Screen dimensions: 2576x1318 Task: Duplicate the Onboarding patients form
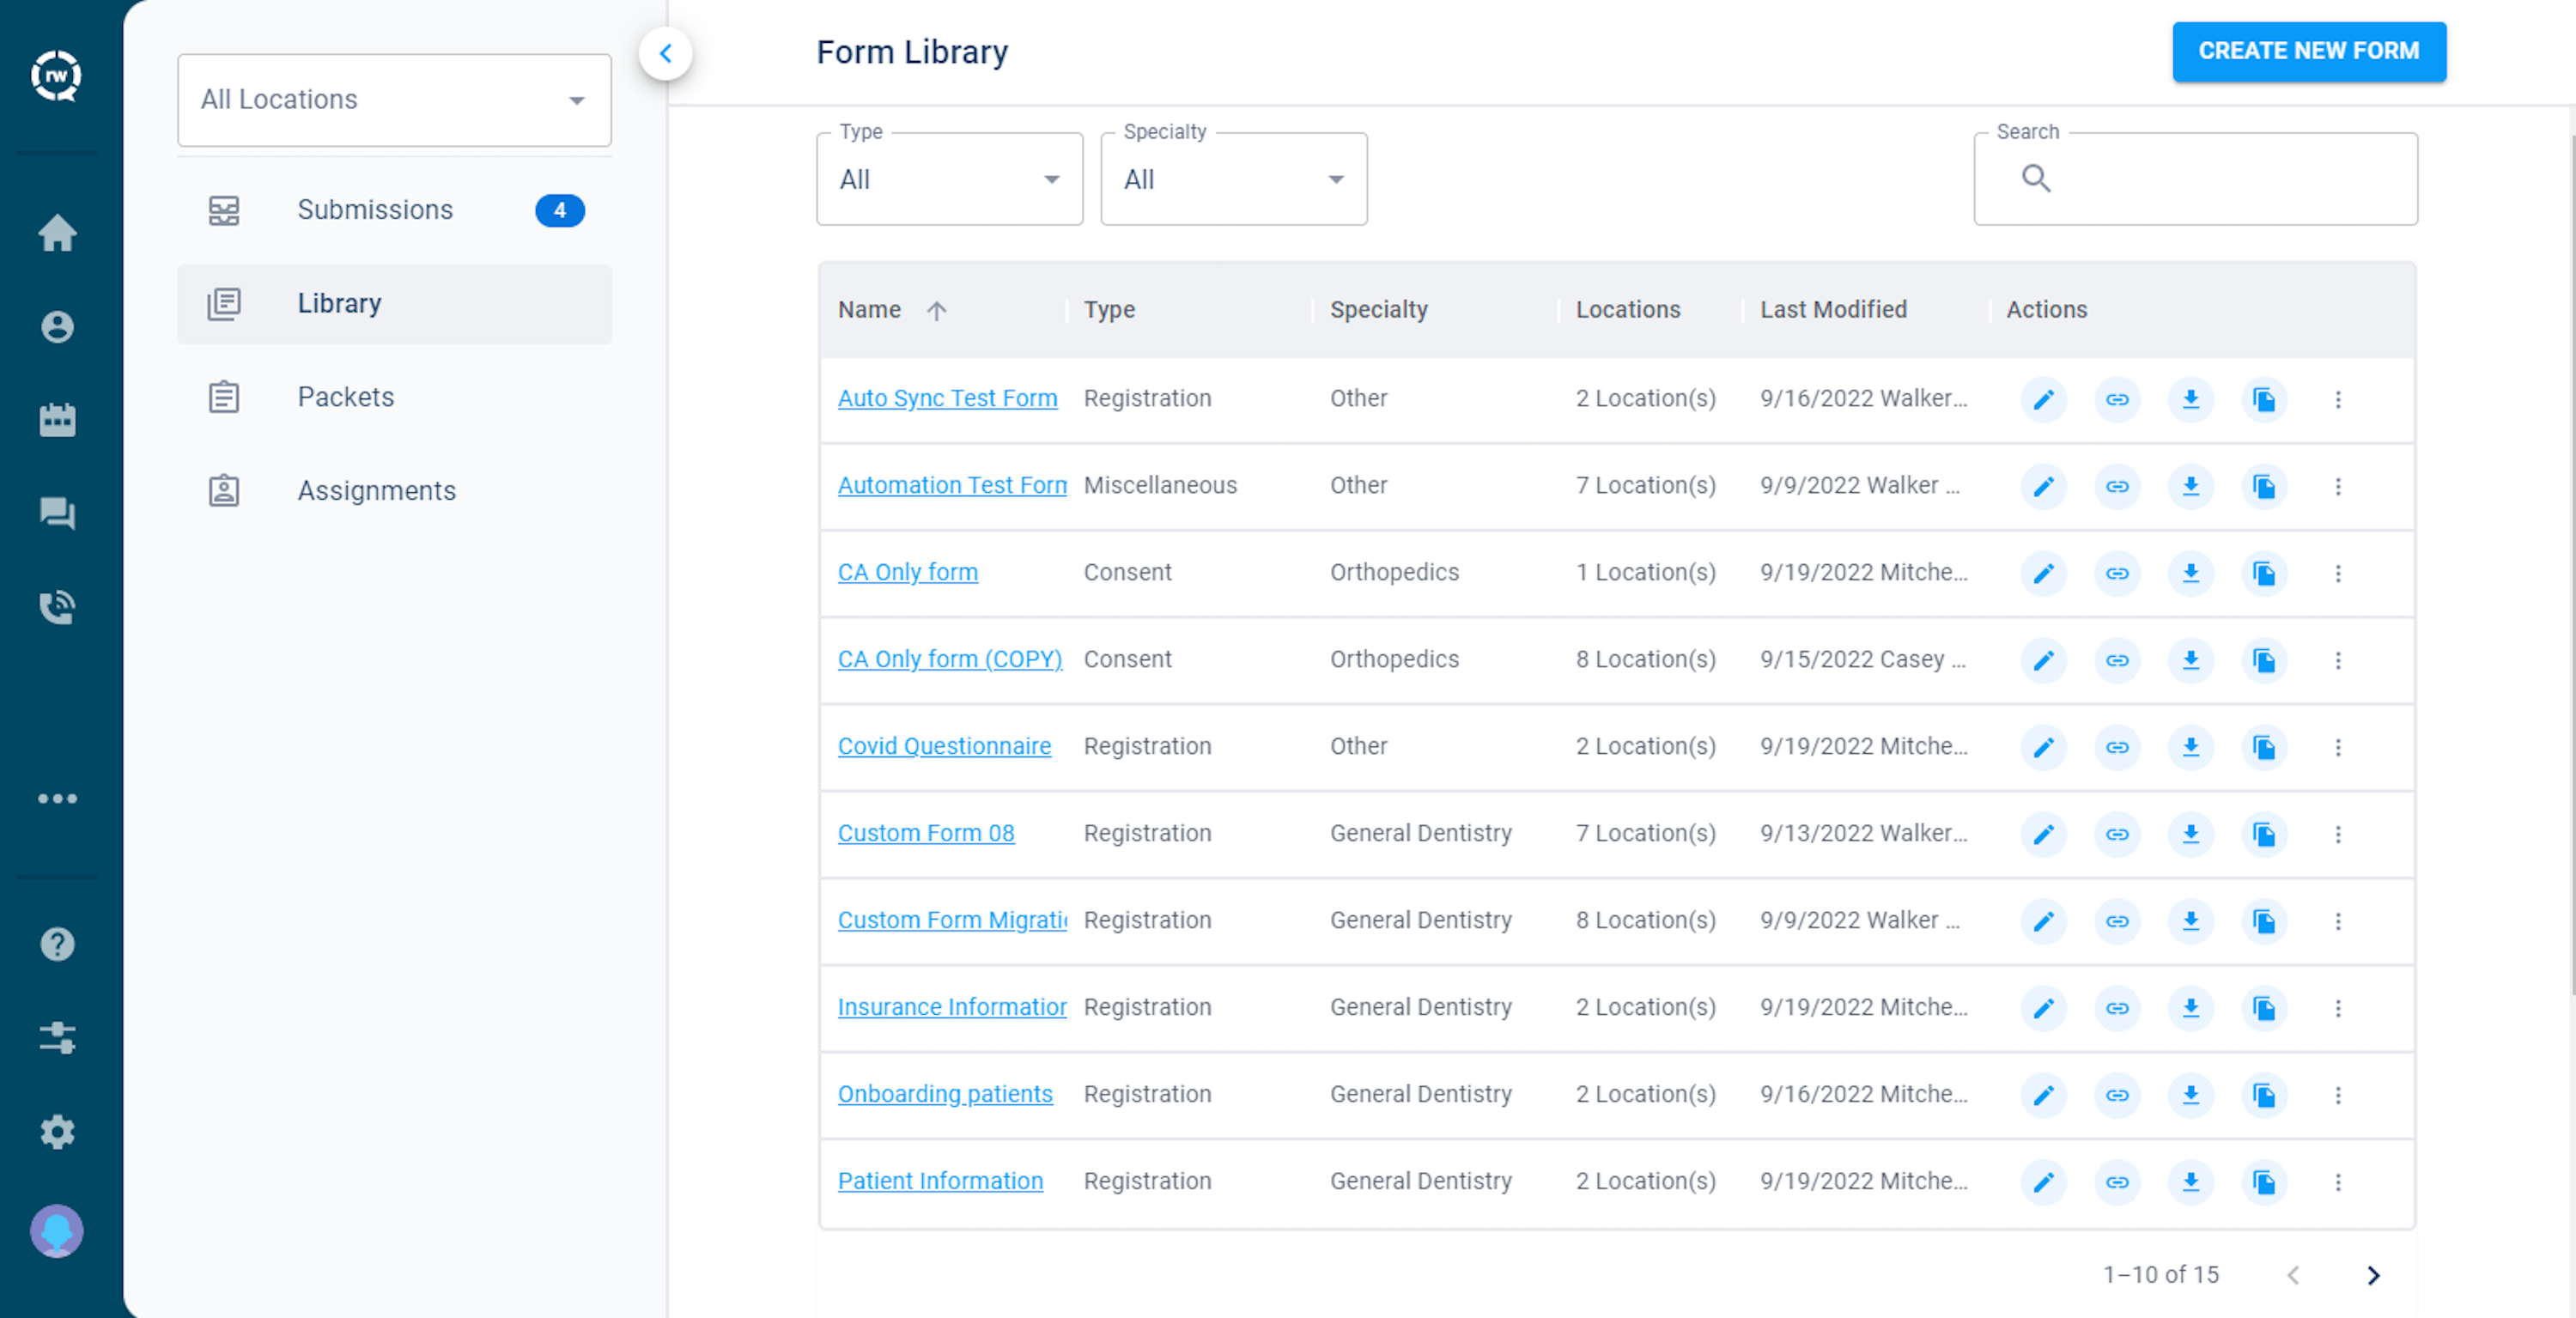2264,1096
